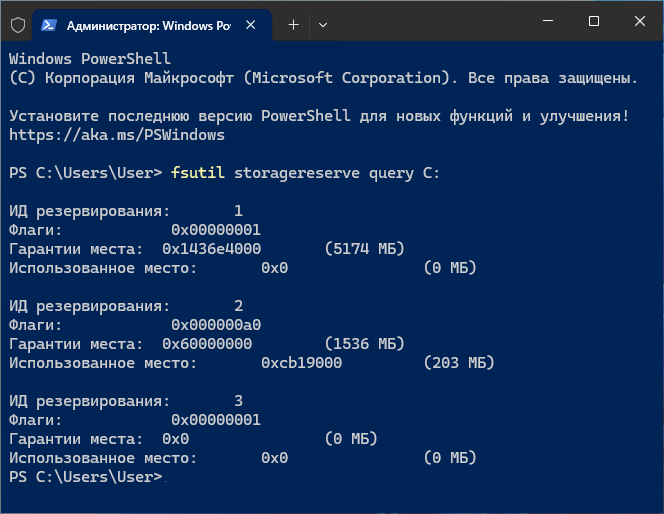This screenshot has width=664, height=514.
Task: Click the (1536 МБ) value
Action: (365, 344)
